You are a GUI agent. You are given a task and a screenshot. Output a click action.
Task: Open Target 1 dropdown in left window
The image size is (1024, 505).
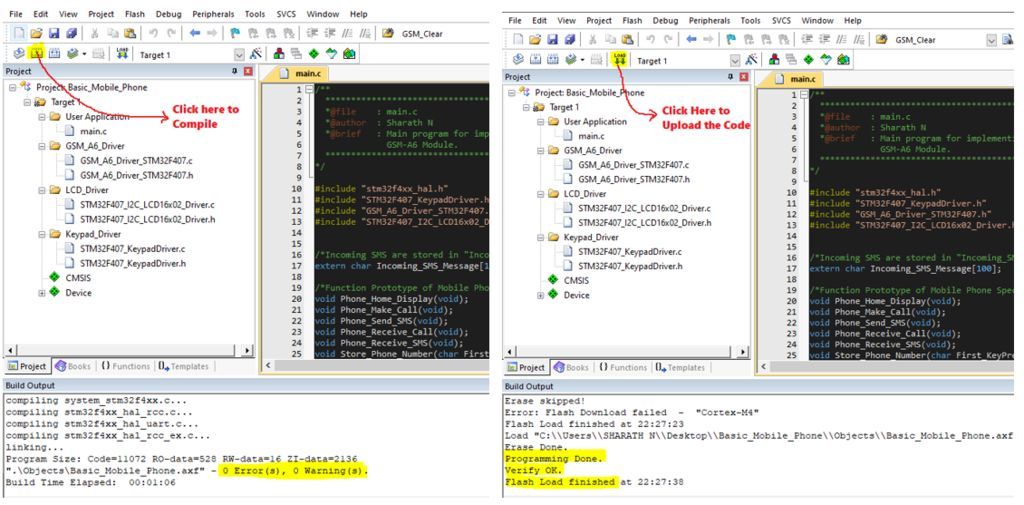(x=238, y=55)
